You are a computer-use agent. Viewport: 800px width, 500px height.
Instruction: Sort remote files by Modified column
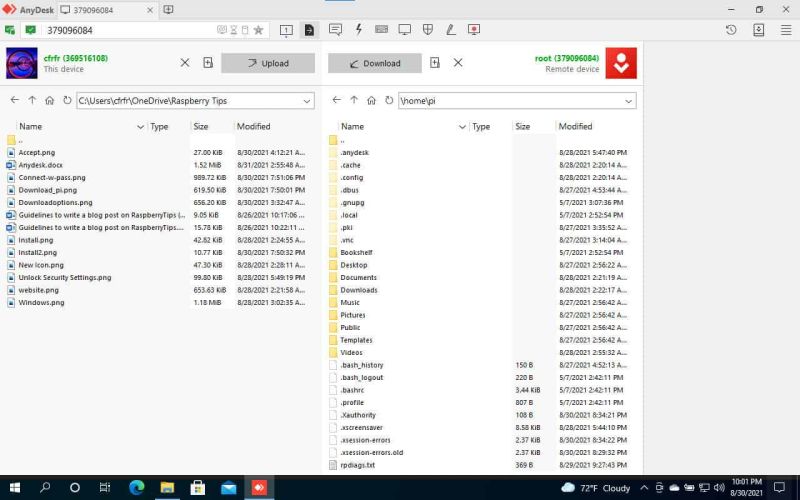576,127
